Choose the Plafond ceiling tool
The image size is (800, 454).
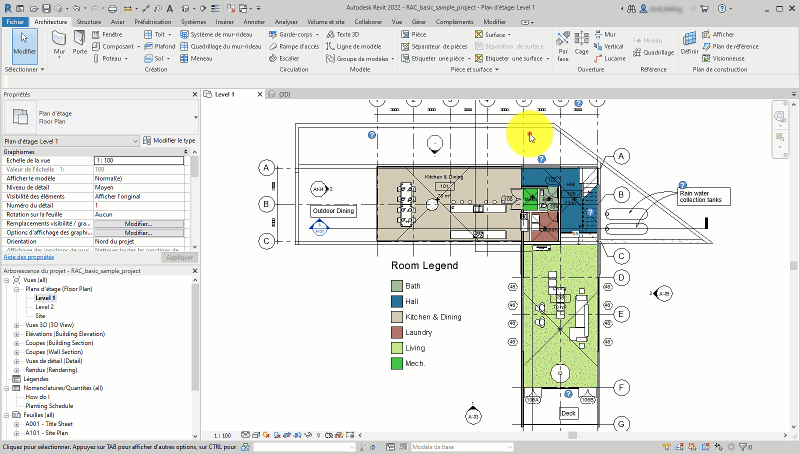coord(160,46)
